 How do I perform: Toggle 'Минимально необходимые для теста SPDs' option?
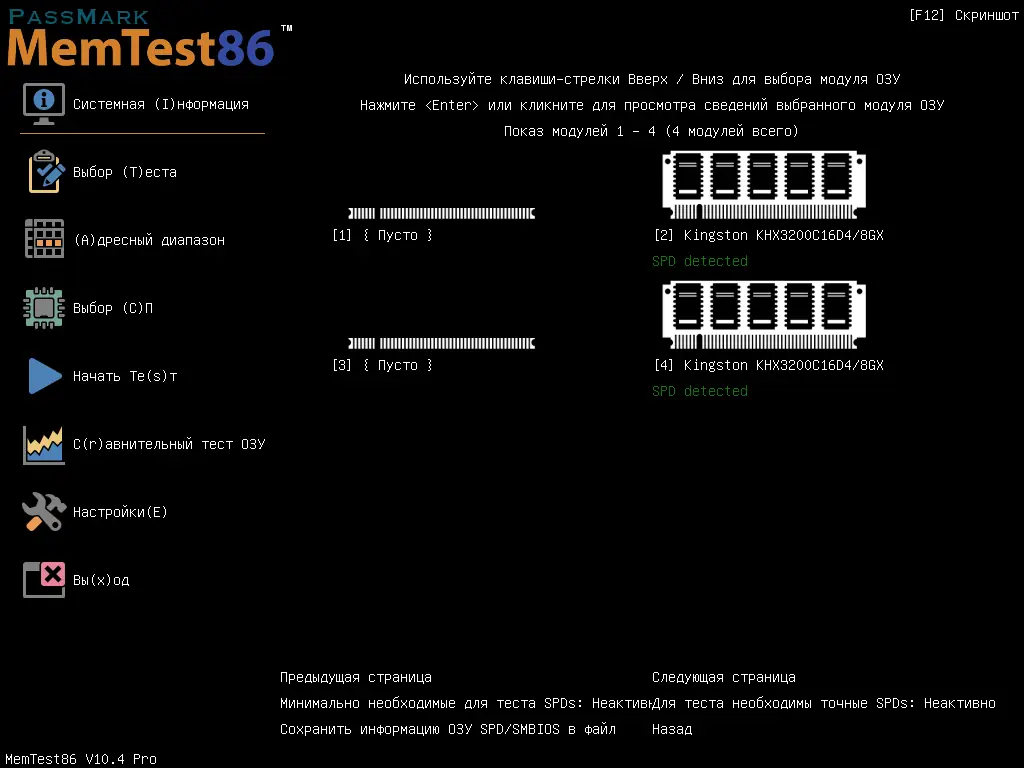point(466,703)
